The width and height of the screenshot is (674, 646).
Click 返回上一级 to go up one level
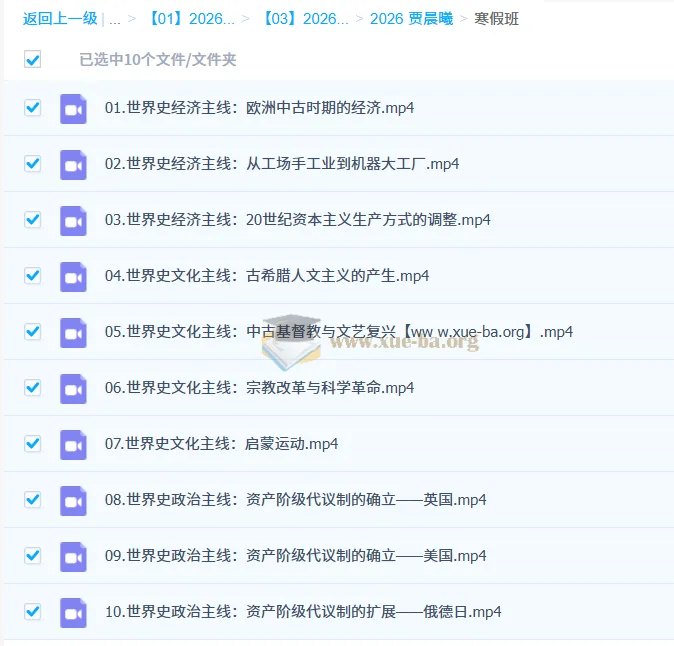tap(60, 19)
